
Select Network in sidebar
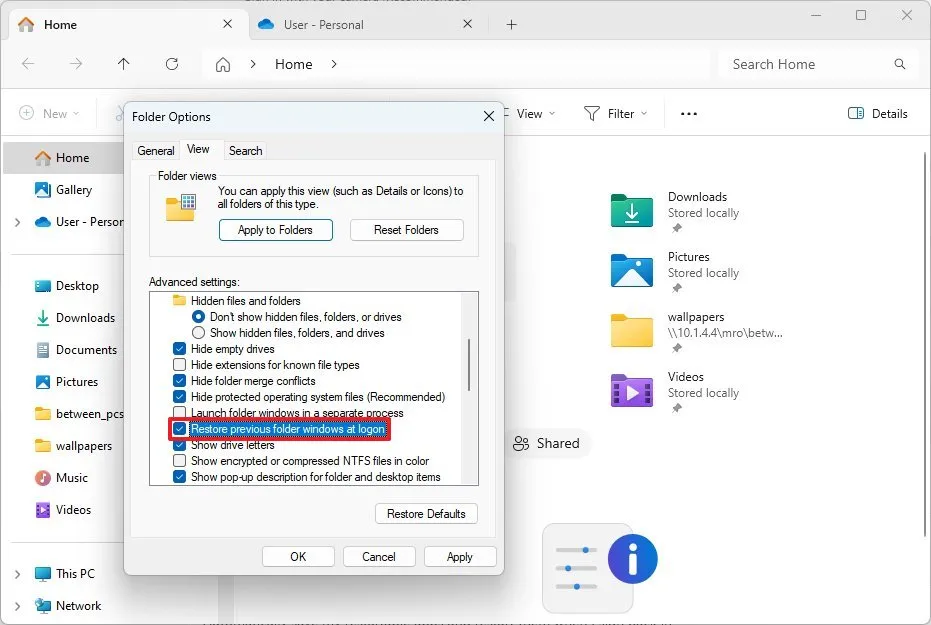[68, 606]
